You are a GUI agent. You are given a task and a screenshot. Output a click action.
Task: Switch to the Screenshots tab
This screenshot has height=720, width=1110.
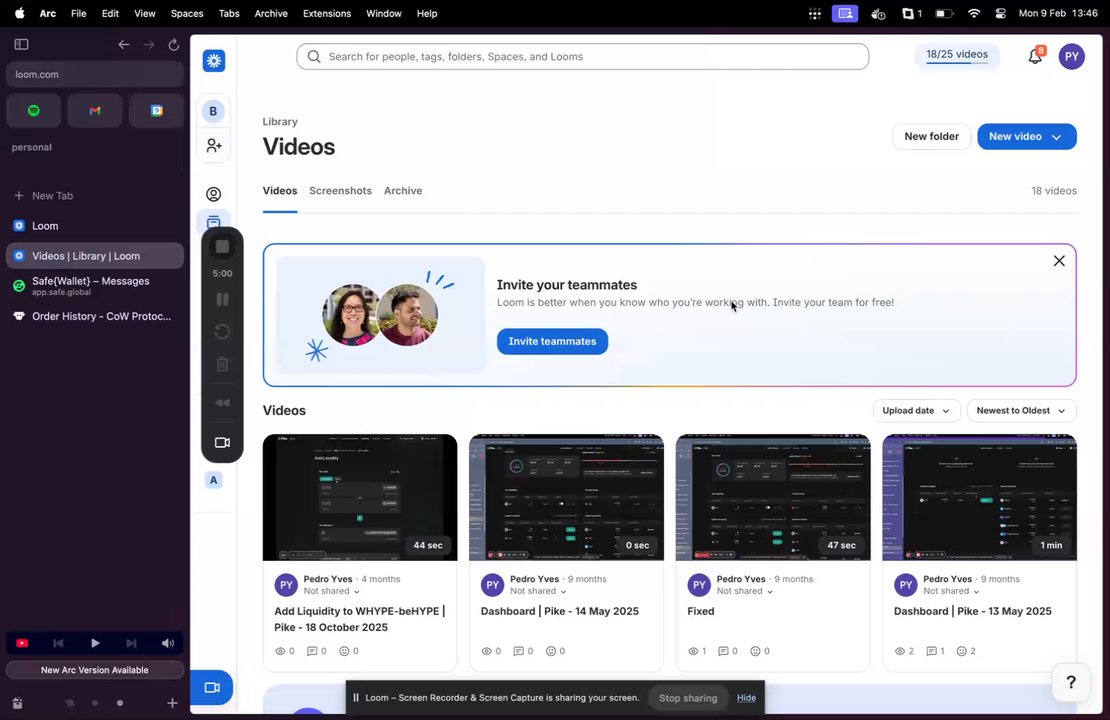(341, 190)
